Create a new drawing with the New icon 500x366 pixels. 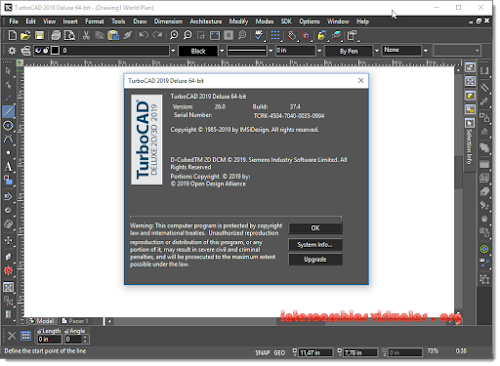[x=12, y=35]
